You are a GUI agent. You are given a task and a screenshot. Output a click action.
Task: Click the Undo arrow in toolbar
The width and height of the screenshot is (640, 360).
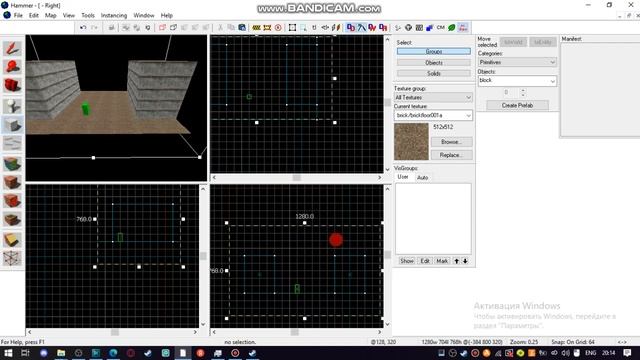click(x=83, y=27)
